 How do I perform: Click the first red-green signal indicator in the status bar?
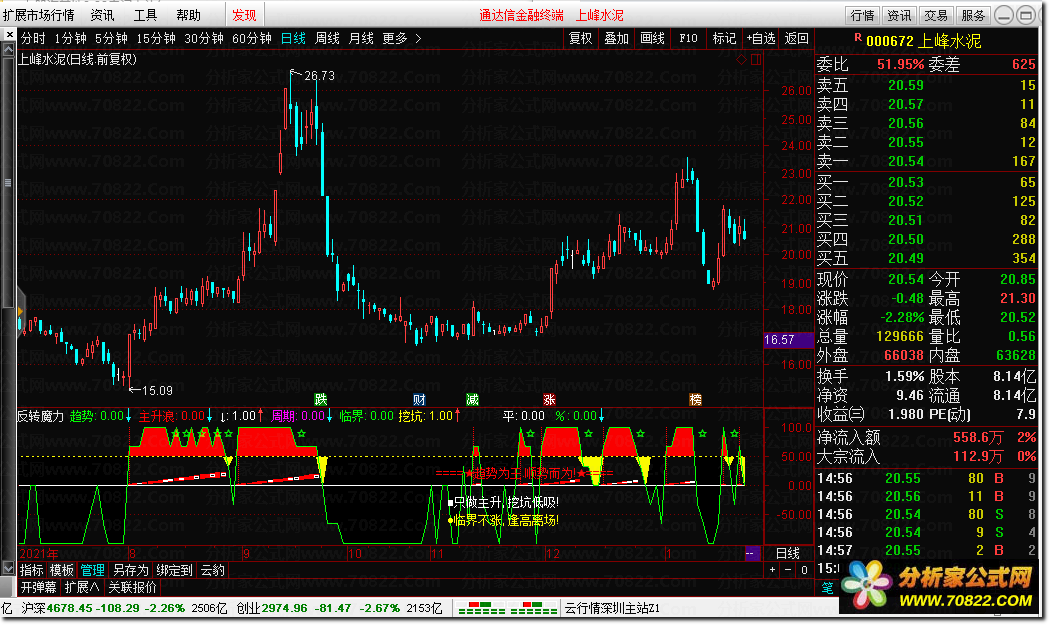click(481, 608)
